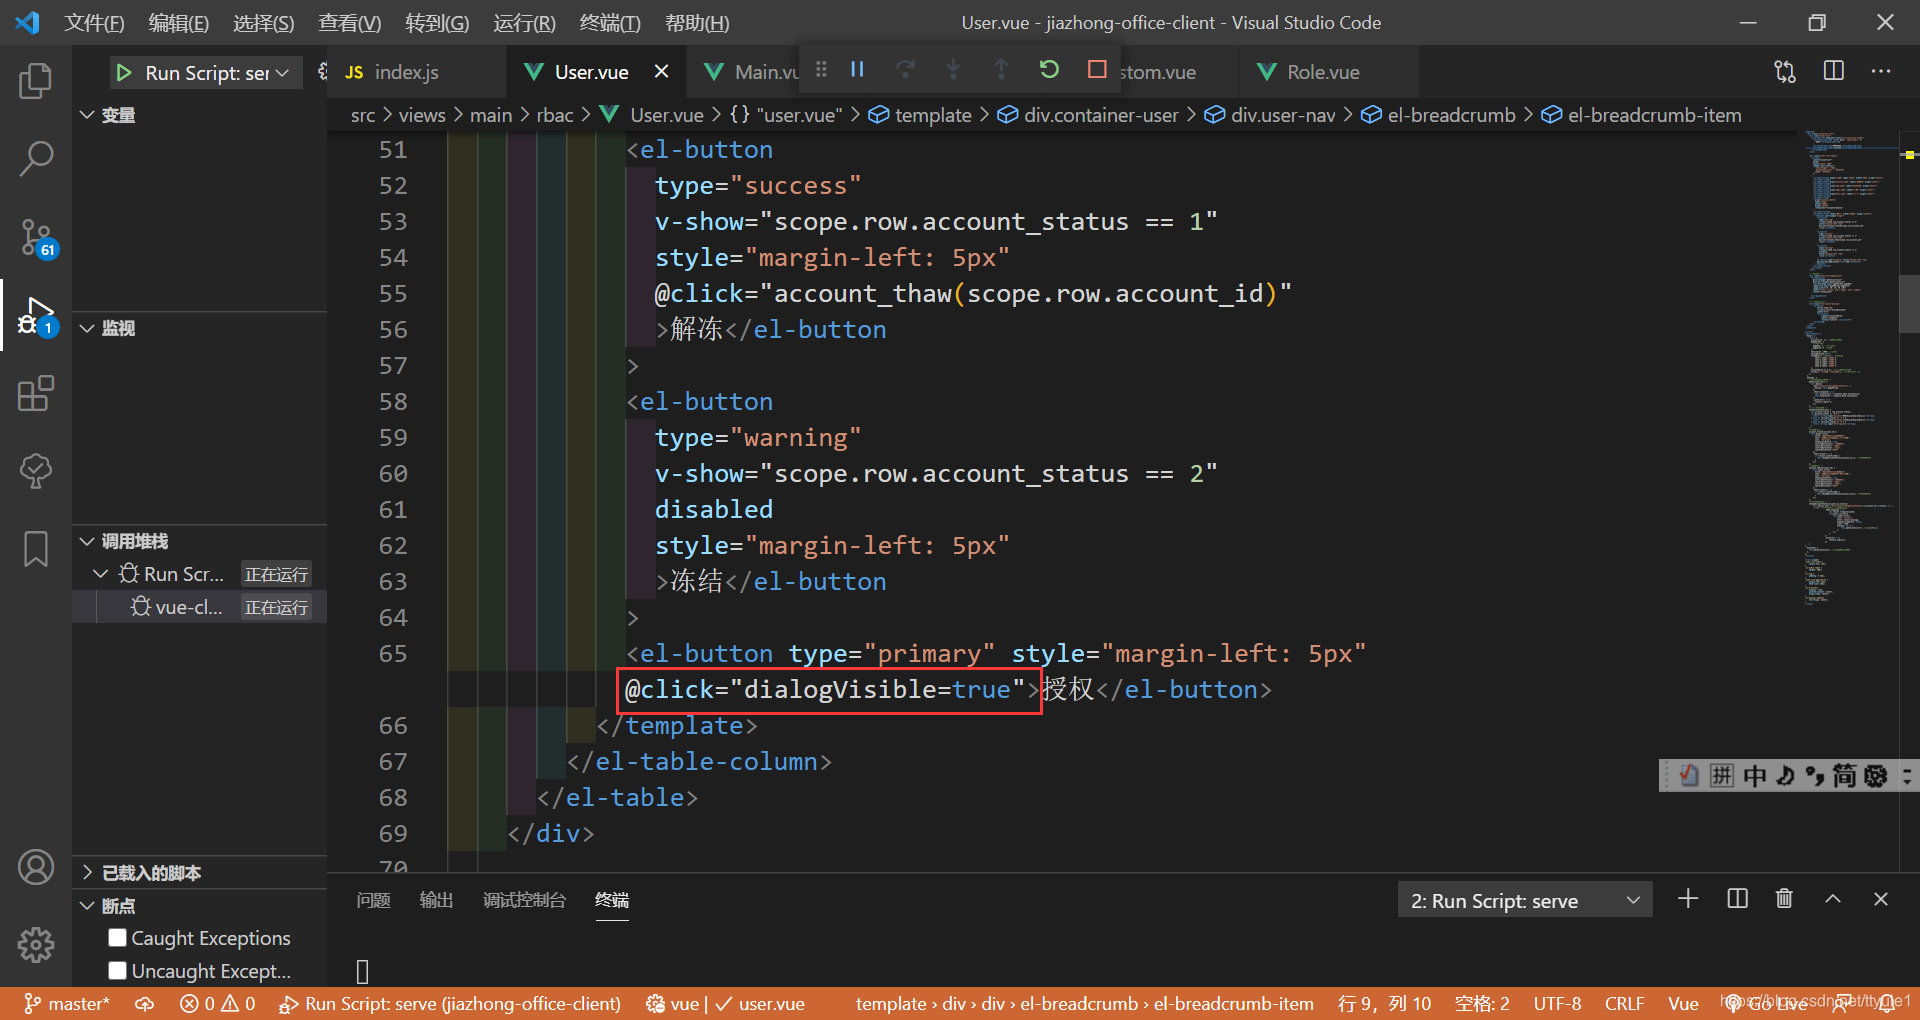Screen dimensions: 1920x1020
Task: Open the Explorer view in activity bar
Action: click(36, 81)
